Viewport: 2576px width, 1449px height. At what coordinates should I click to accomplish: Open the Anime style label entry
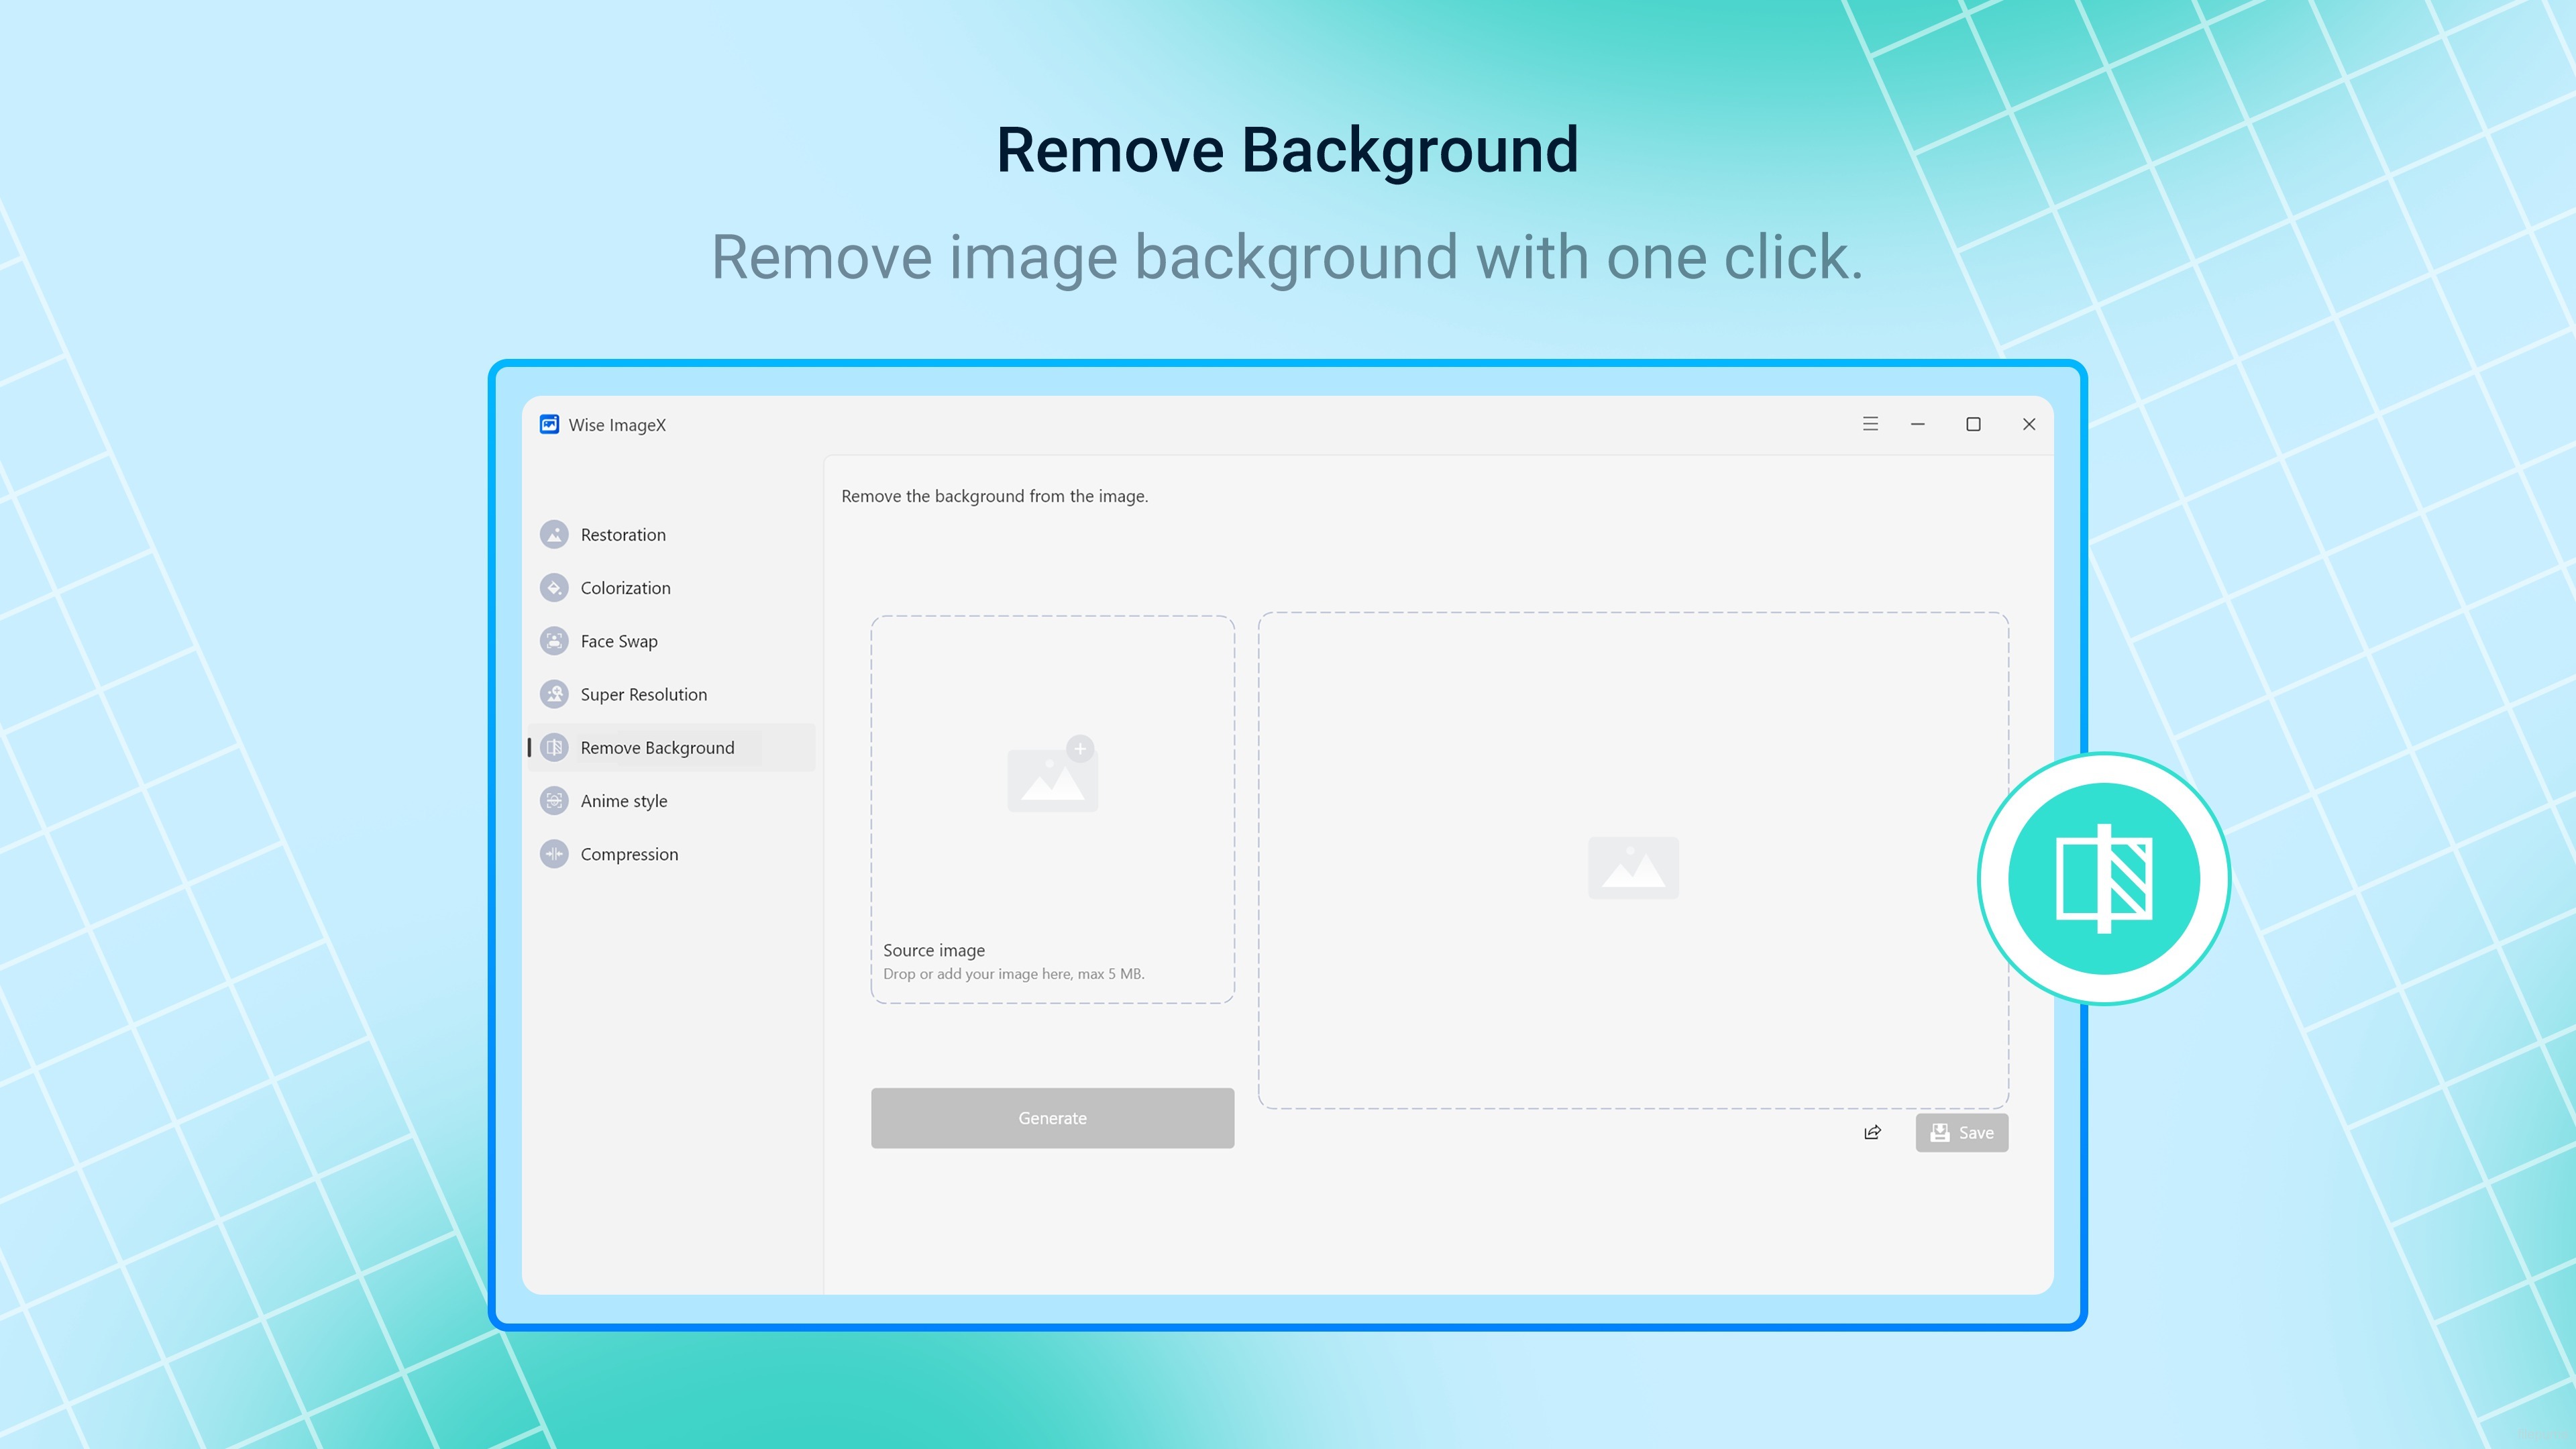pos(623,801)
